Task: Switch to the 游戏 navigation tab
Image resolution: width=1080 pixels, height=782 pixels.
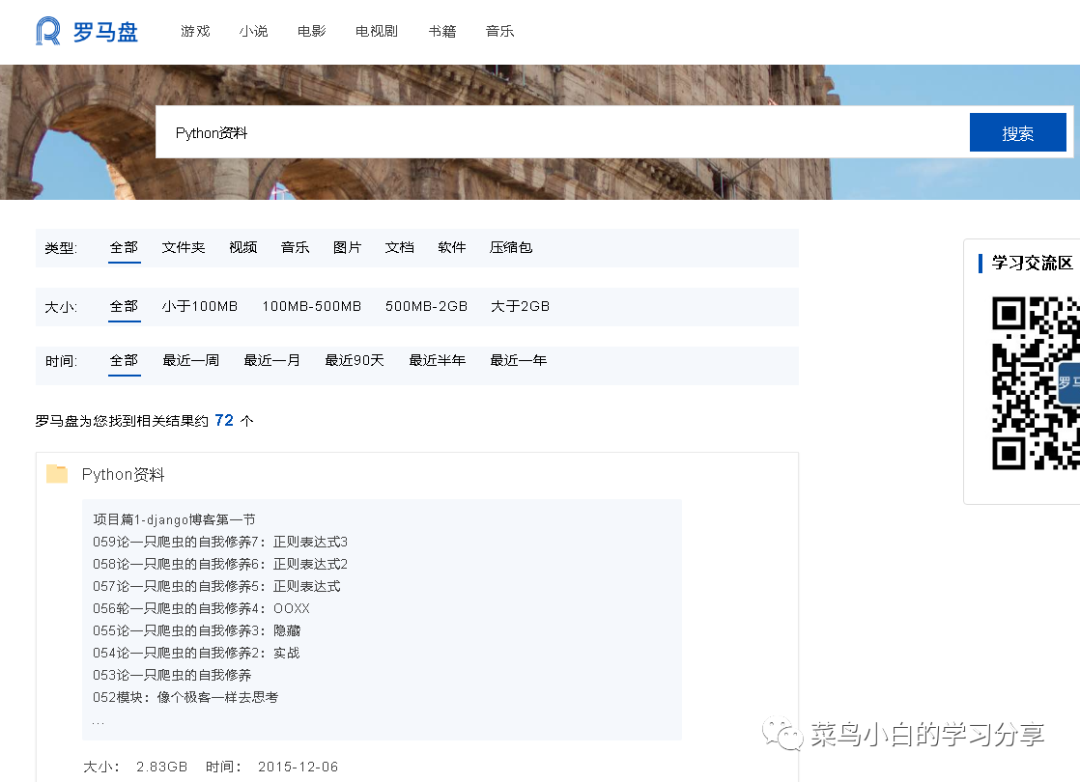Action: 195,31
